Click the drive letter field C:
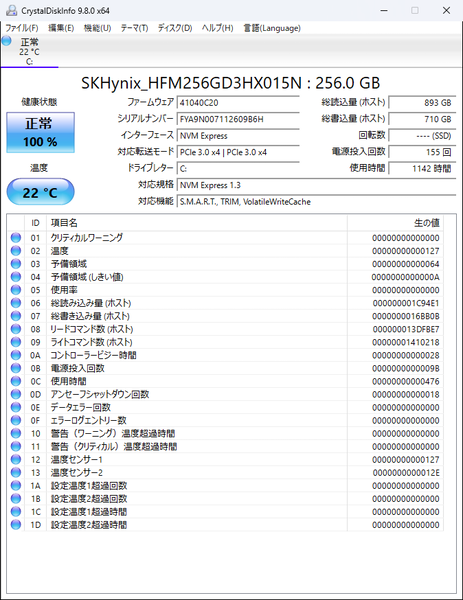This screenshot has height=600, width=463. (238, 168)
